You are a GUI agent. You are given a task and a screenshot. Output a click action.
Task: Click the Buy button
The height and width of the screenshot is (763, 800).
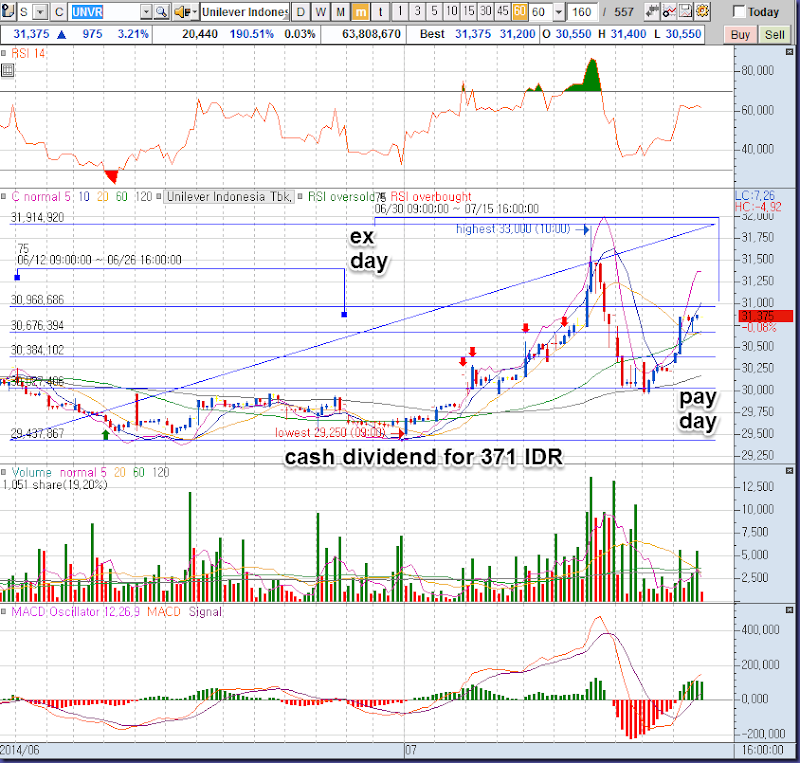coord(740,35)
